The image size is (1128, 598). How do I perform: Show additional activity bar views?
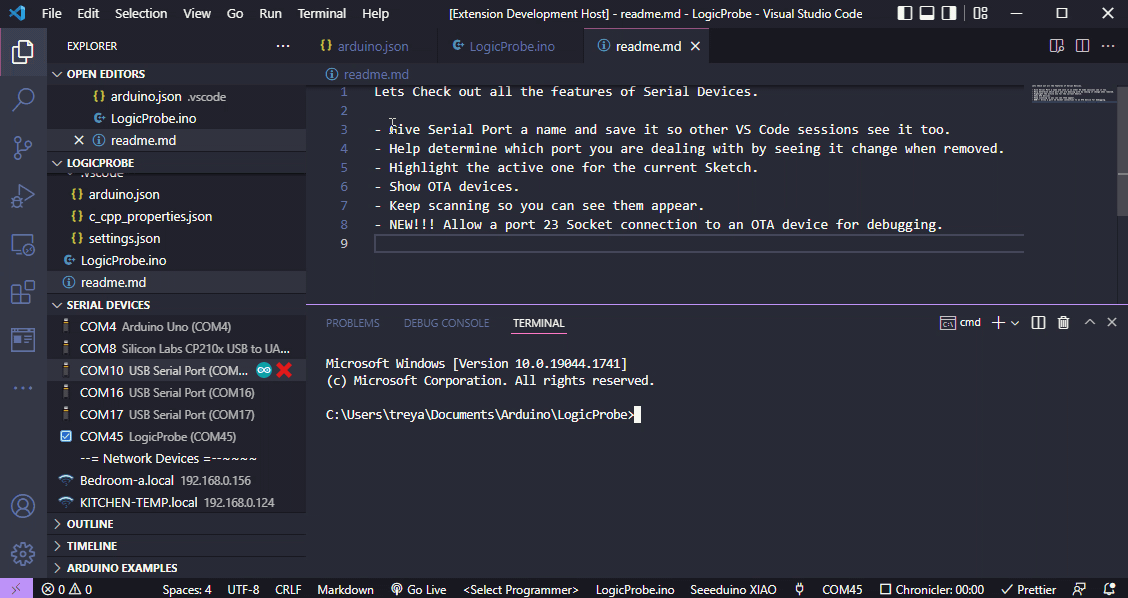pyautogui.click(x=23, y=388)
